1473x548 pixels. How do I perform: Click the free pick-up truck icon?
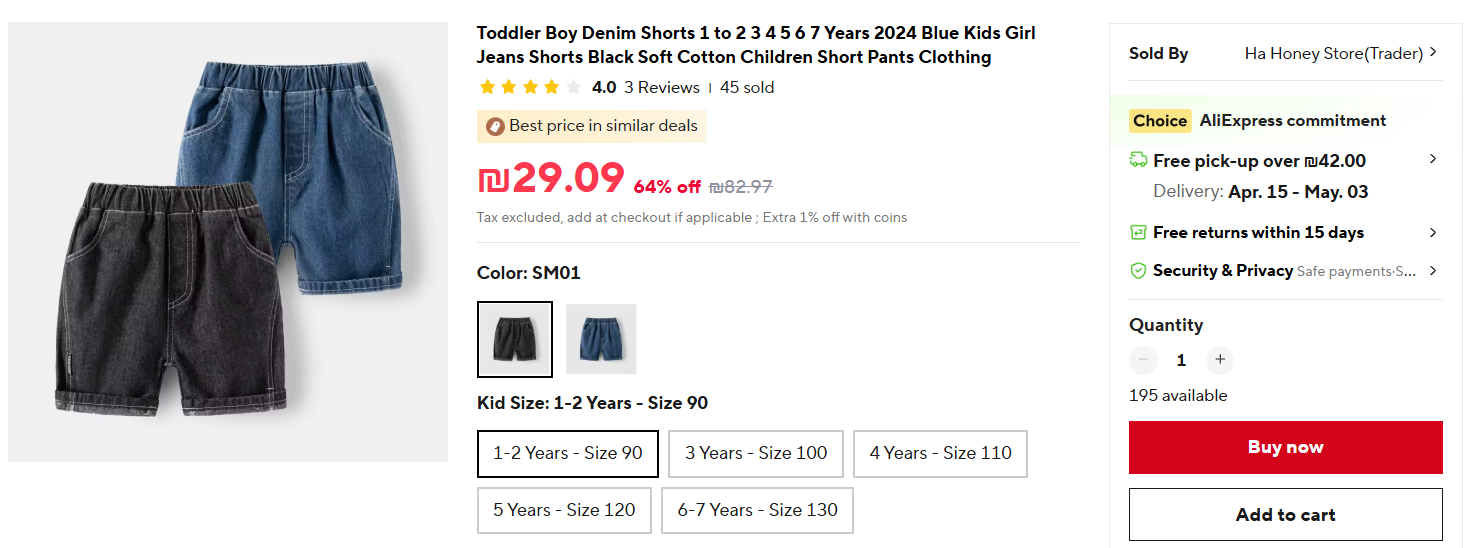coord(1138,160)
